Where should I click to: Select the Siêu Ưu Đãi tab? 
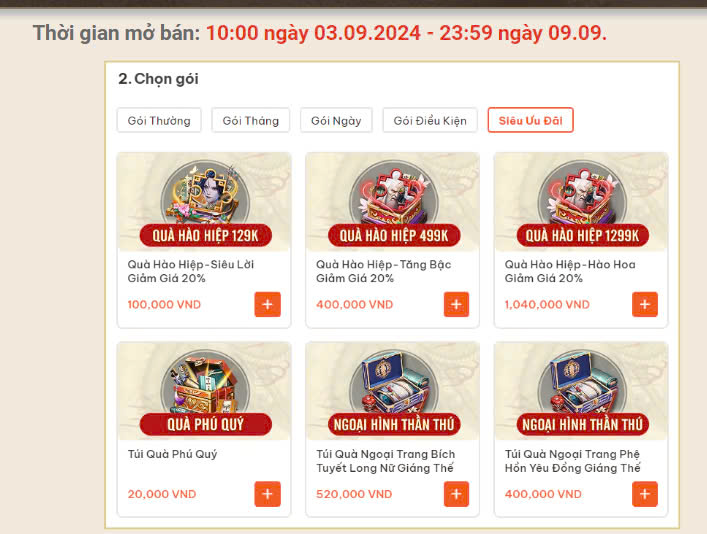[x=531, y=120]
